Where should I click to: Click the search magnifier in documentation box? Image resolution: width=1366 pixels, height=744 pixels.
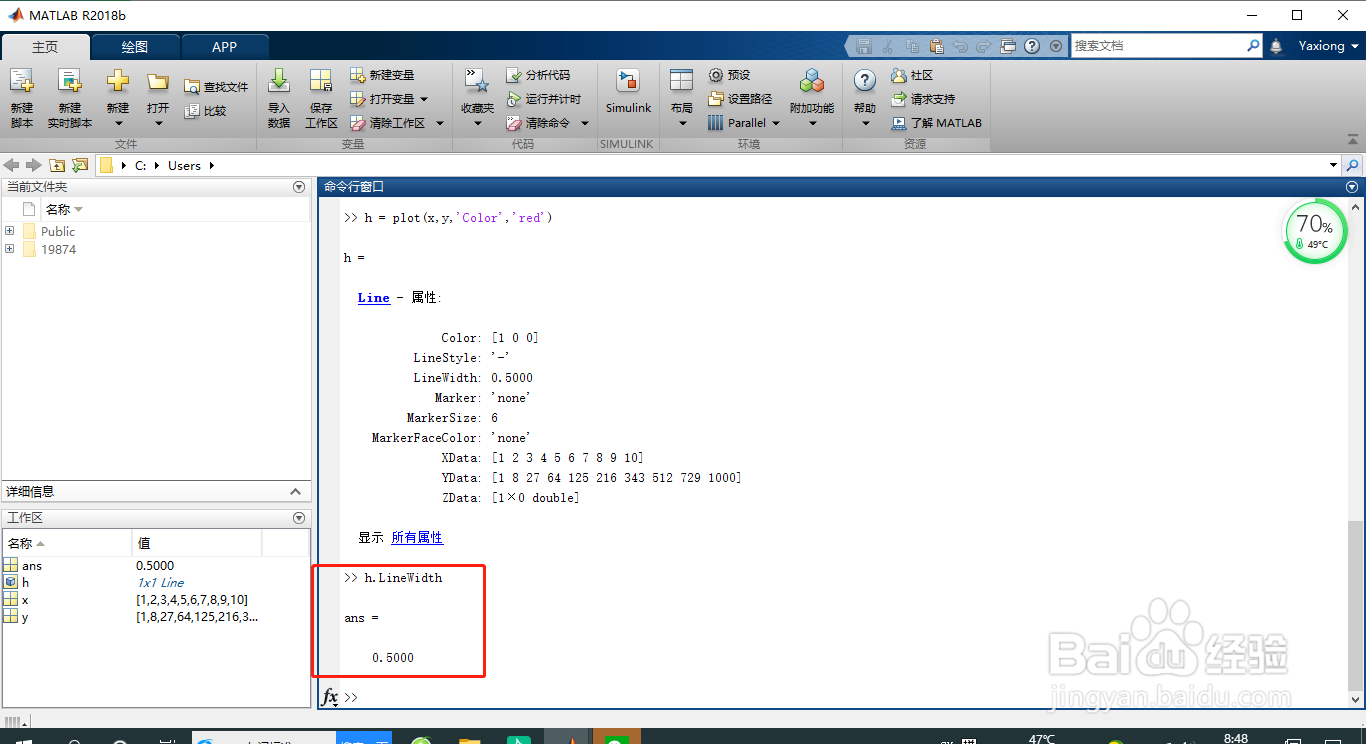1253,46
